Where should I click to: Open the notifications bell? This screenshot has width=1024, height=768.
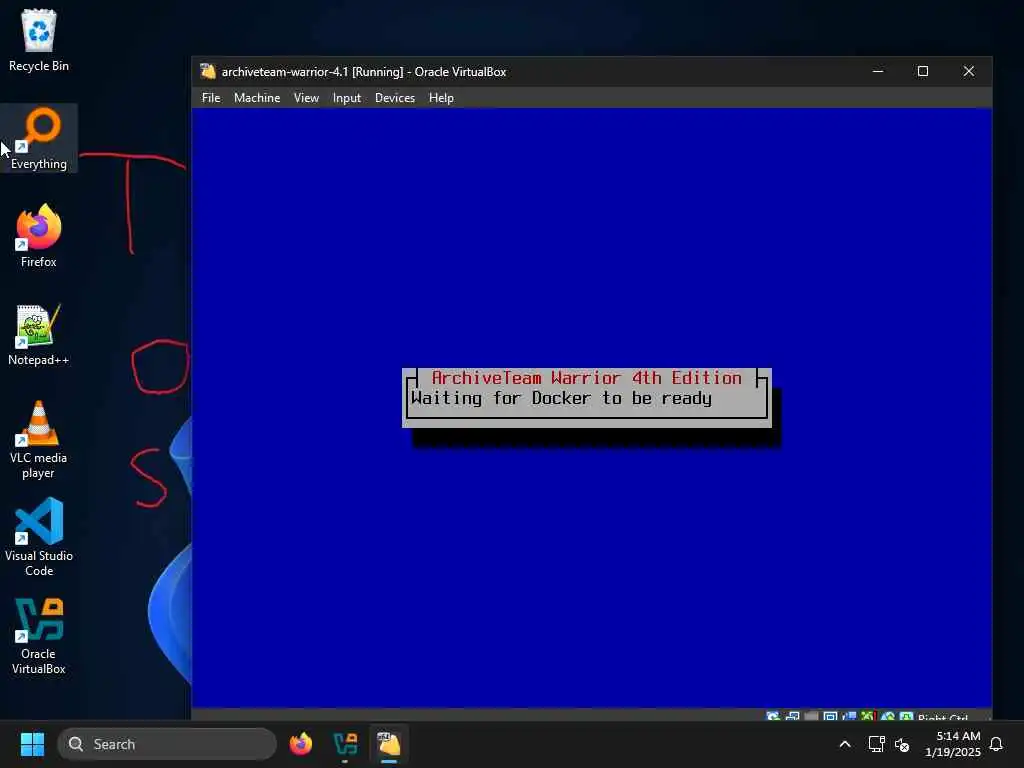[996, 744]
